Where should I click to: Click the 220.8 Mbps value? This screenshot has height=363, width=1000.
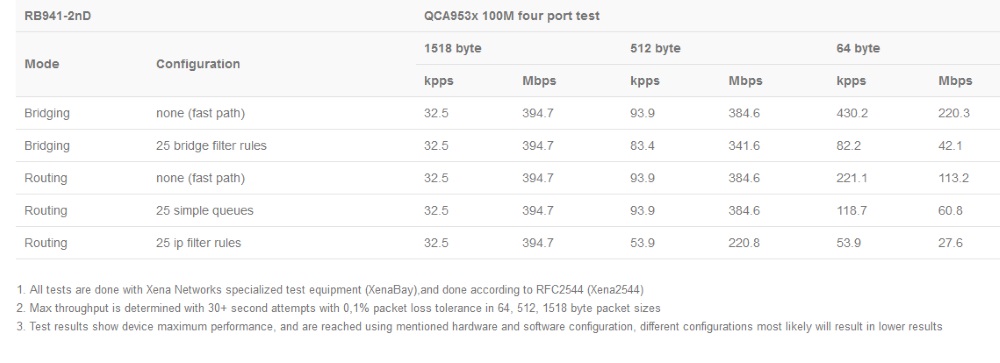(x=744, y=243)
